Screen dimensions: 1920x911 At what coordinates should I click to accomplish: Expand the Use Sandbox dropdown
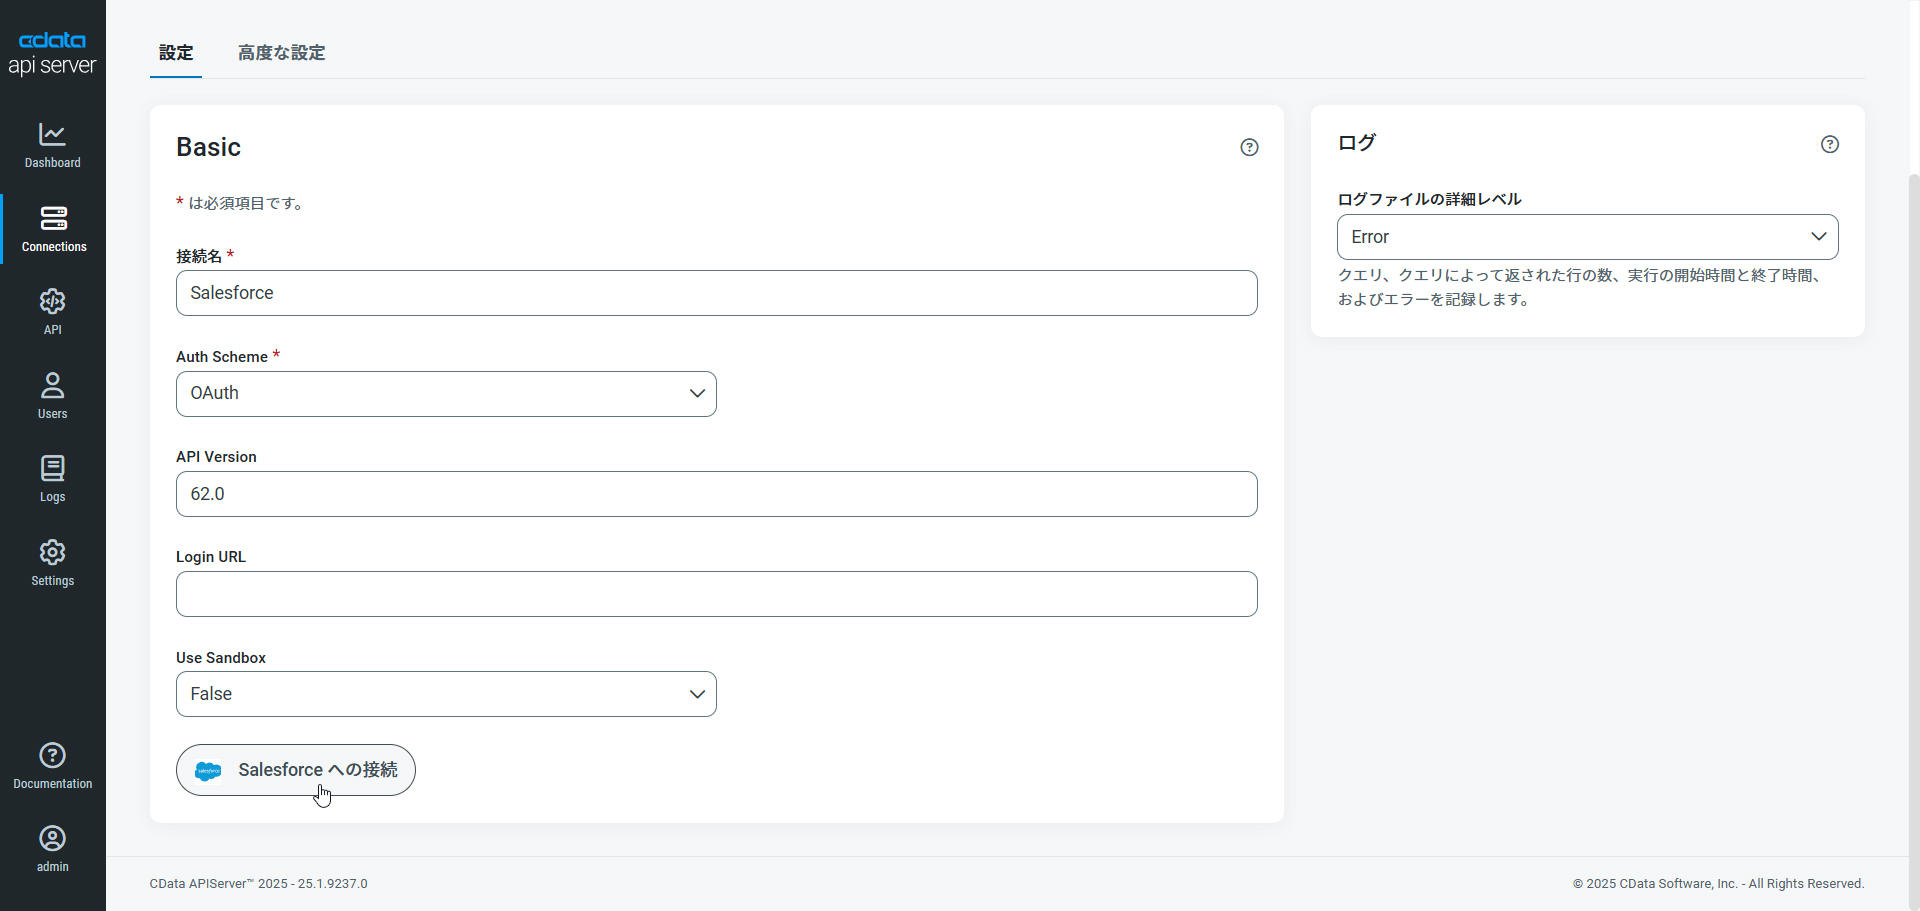(x=446, y=694)
